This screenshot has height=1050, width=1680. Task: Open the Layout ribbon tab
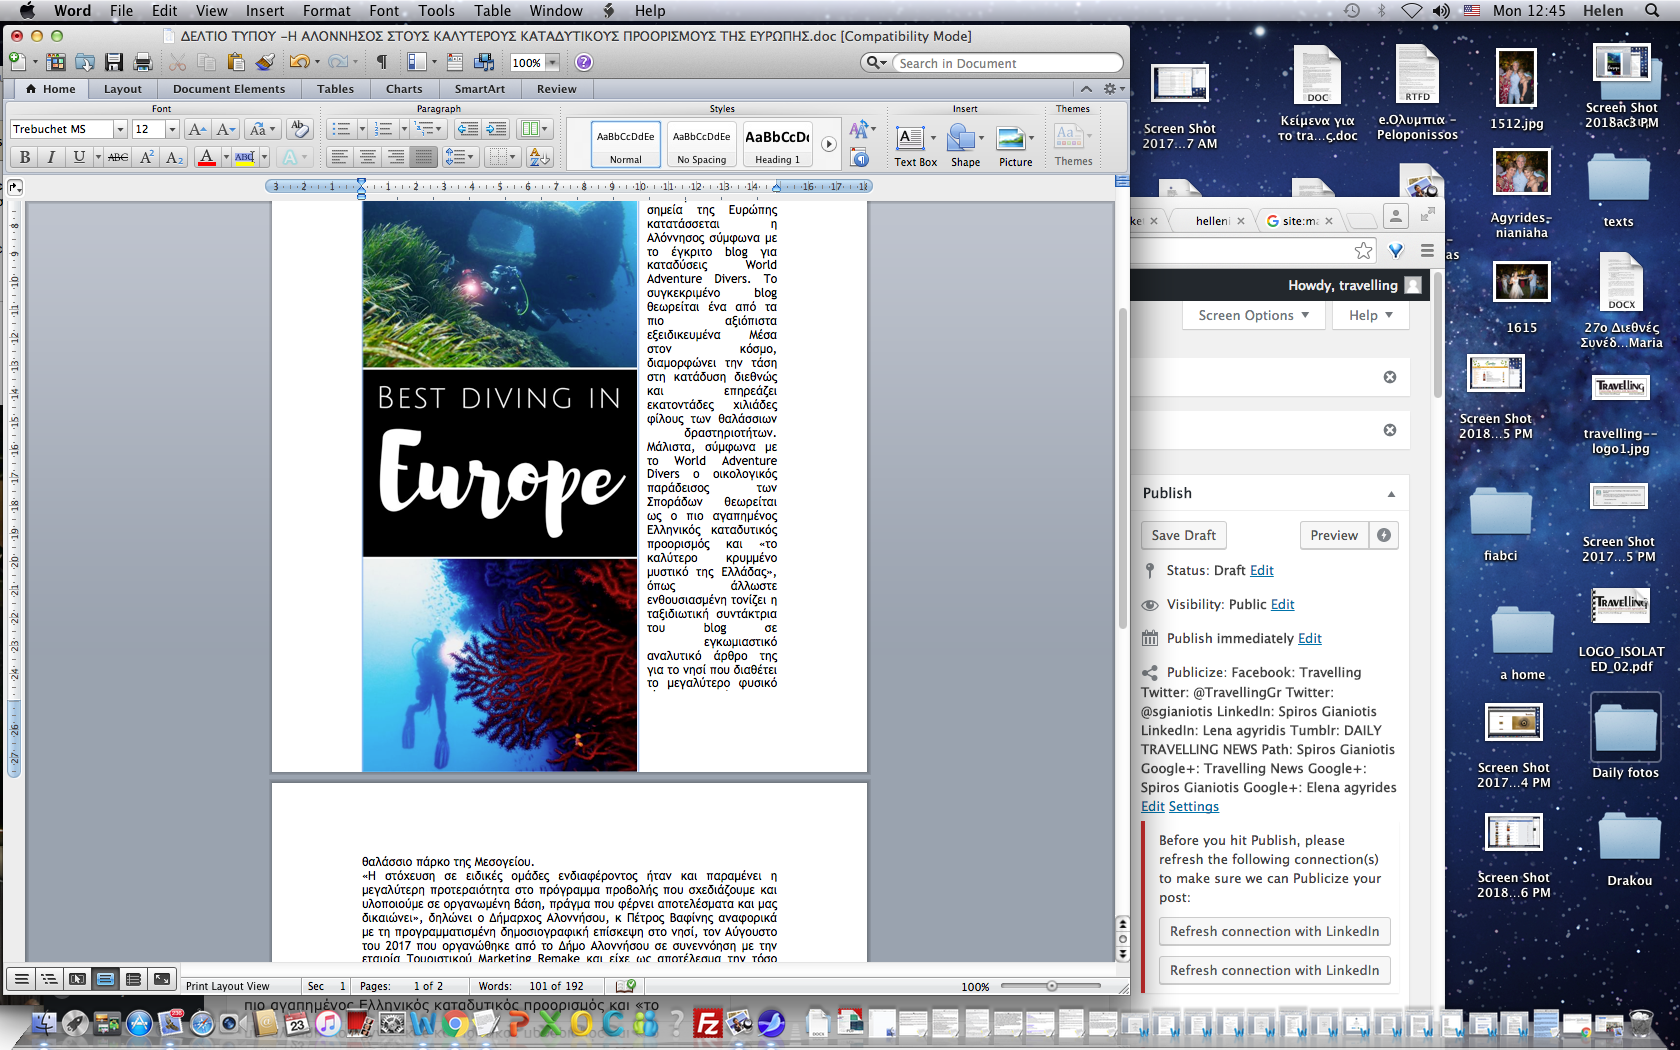123,89
